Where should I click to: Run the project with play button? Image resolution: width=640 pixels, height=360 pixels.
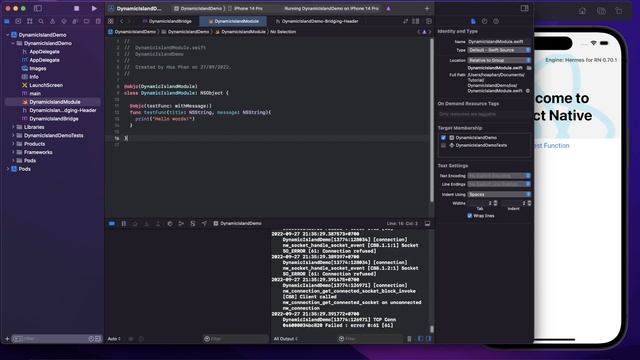point(94,8)
